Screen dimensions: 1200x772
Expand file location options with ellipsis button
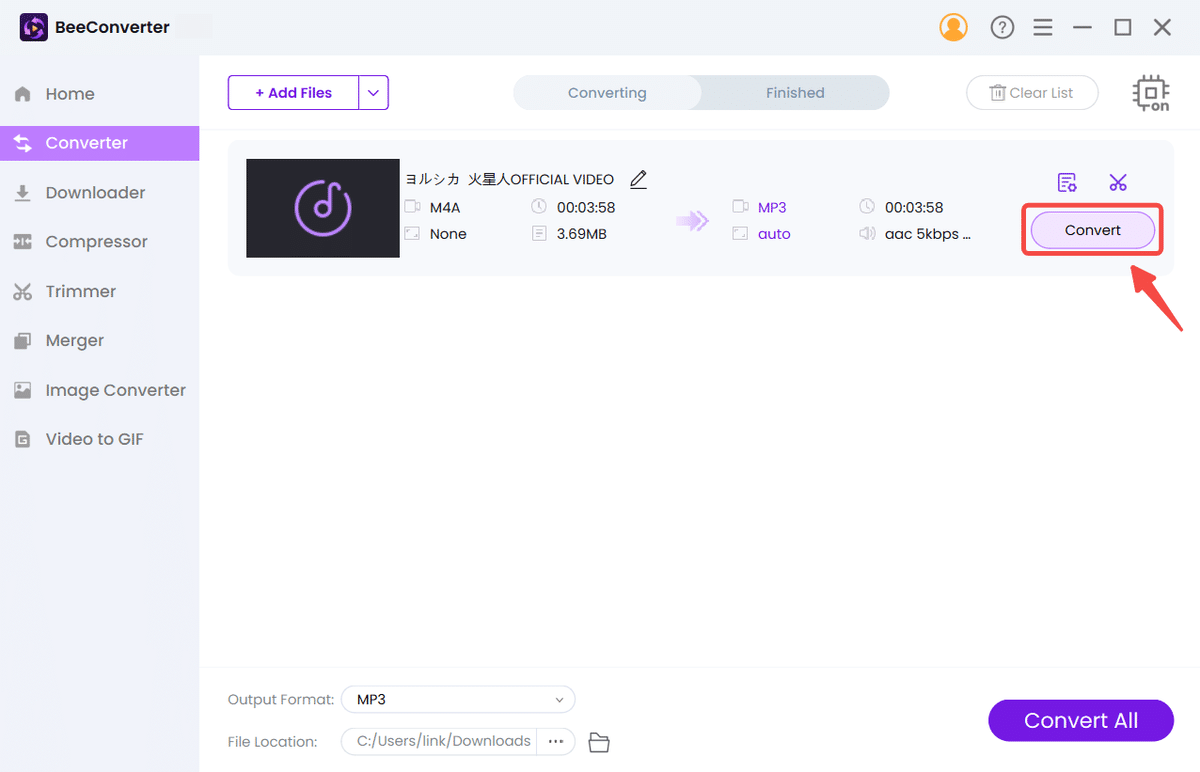pyautogui.click(x=556, y=741)
